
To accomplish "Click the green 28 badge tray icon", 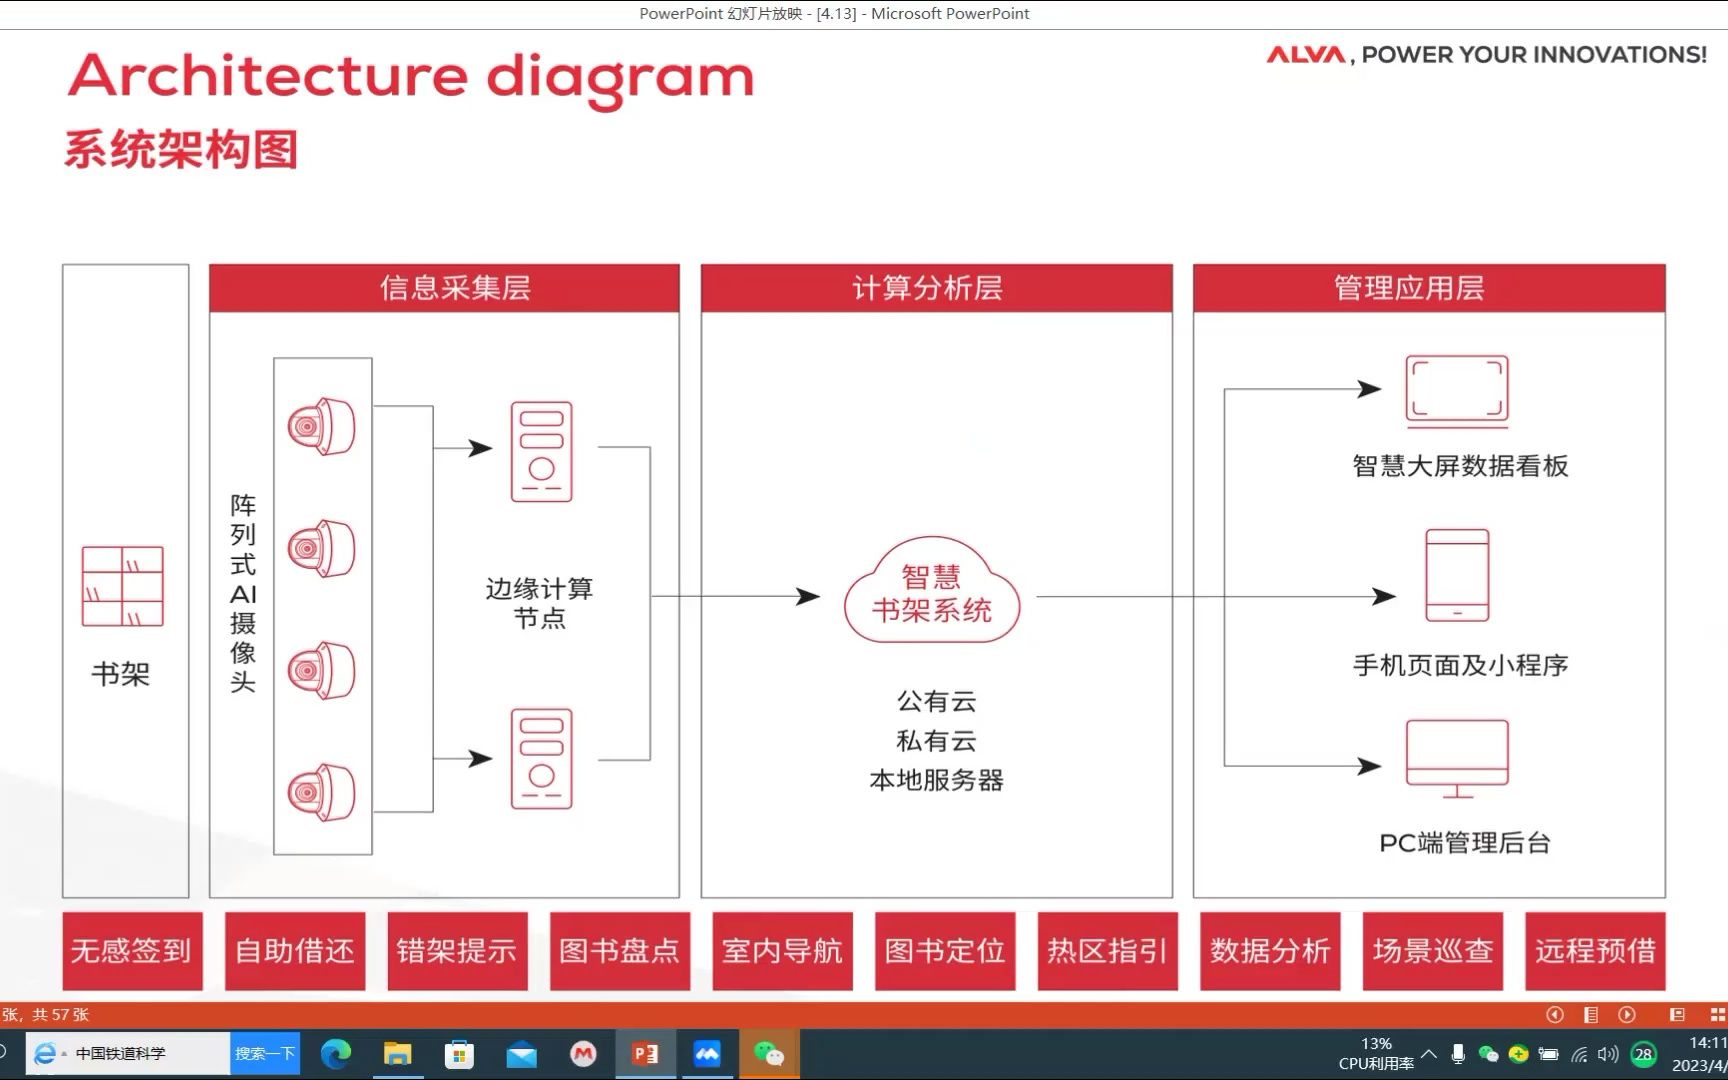I will click(1643, 1054).
